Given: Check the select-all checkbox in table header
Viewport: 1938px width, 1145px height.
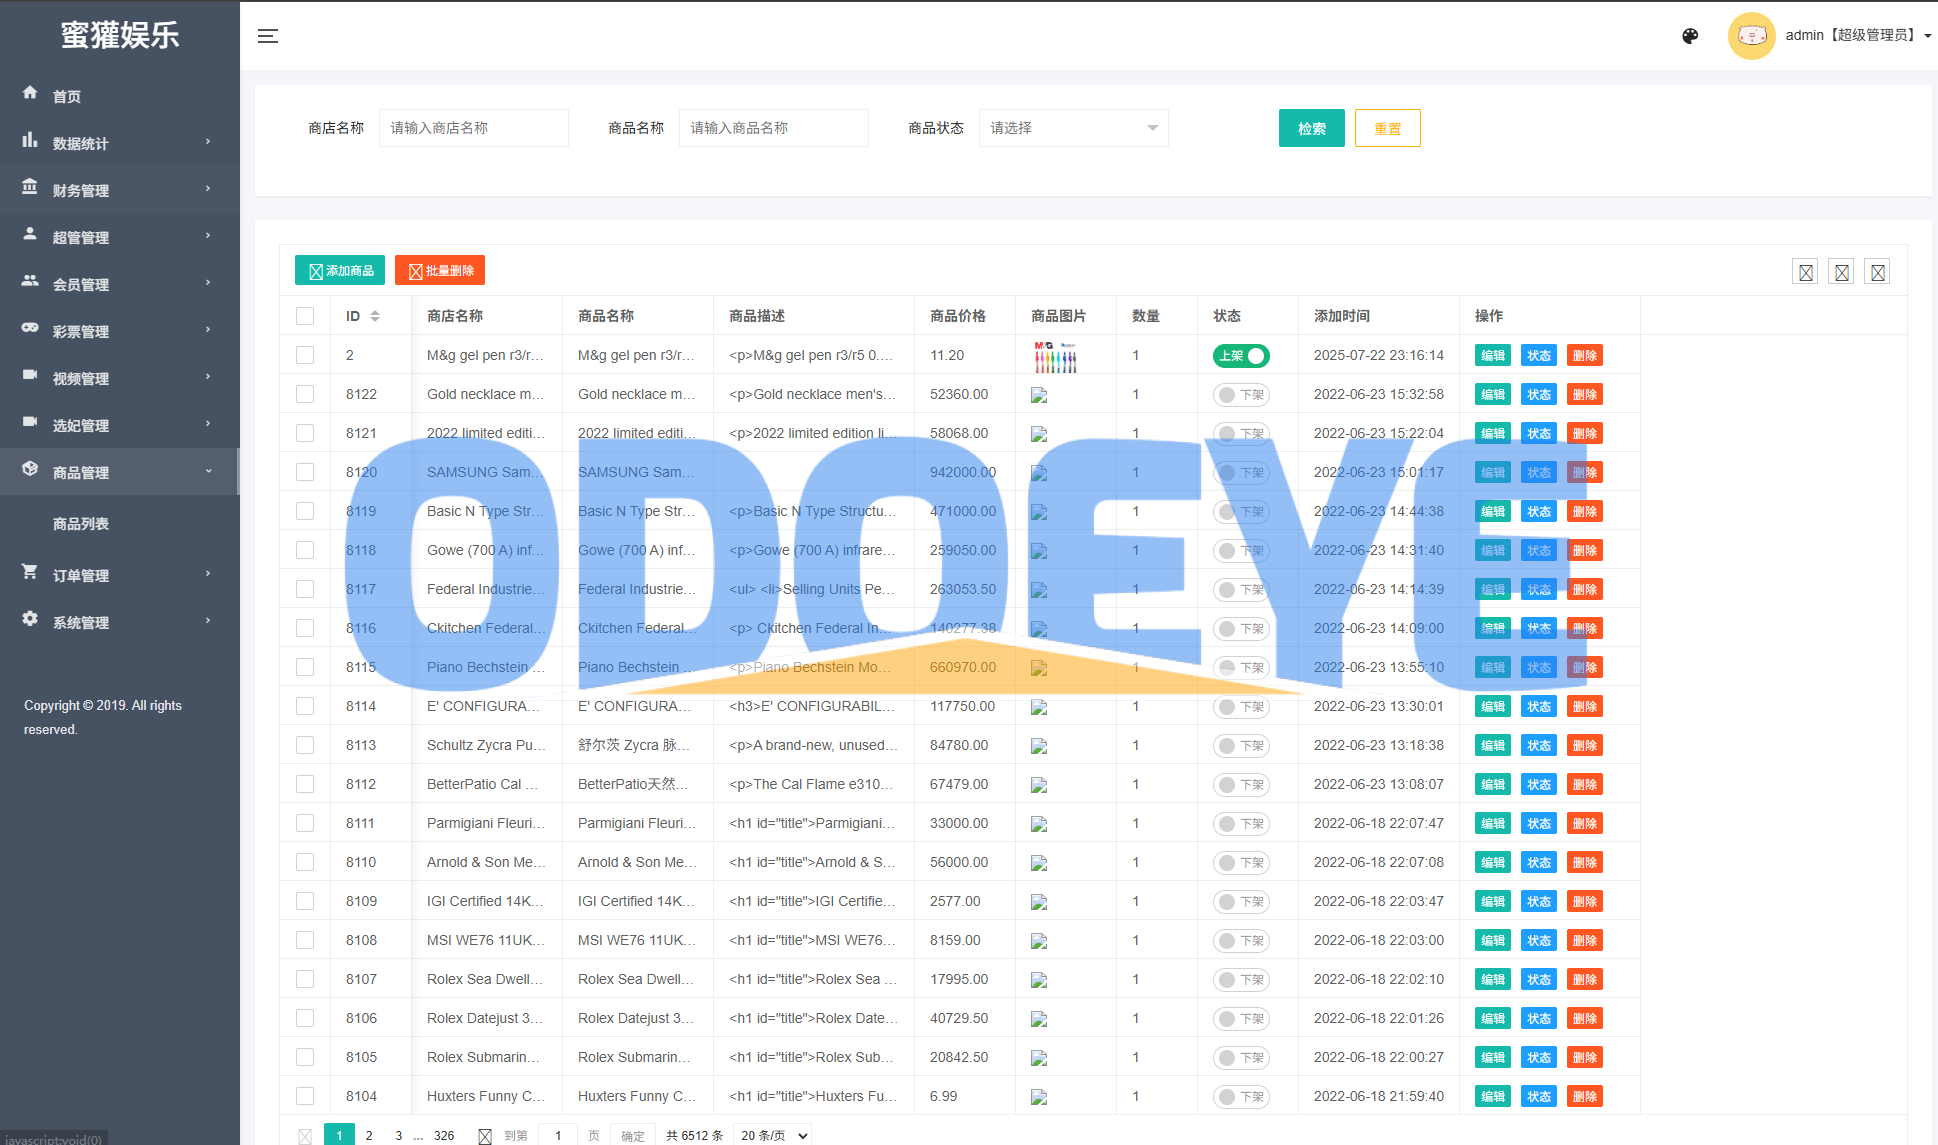Looking at the screenshot, I should tap(305, 316).
